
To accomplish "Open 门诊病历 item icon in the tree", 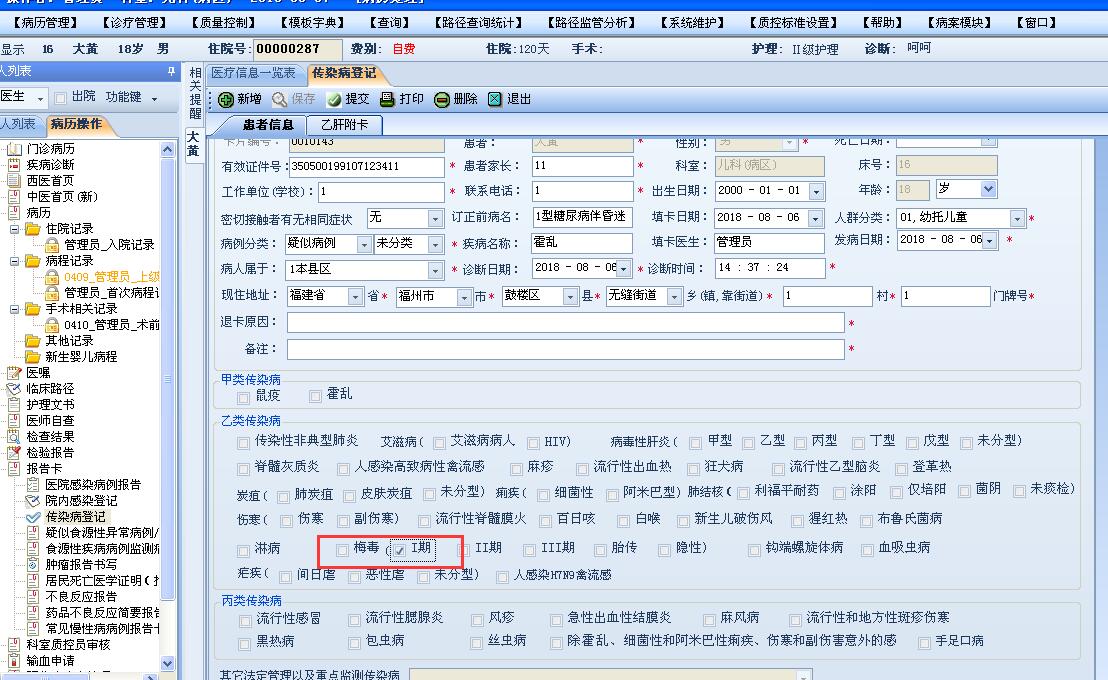I will (14, 148).
